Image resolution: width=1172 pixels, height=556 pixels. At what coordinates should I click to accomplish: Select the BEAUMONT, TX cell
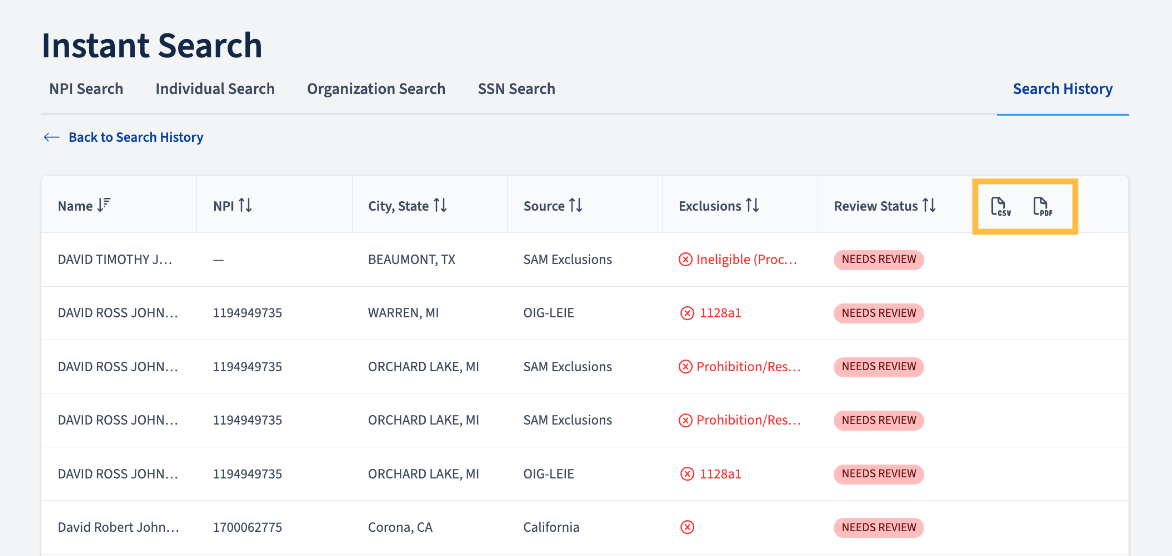click(412, 260)
